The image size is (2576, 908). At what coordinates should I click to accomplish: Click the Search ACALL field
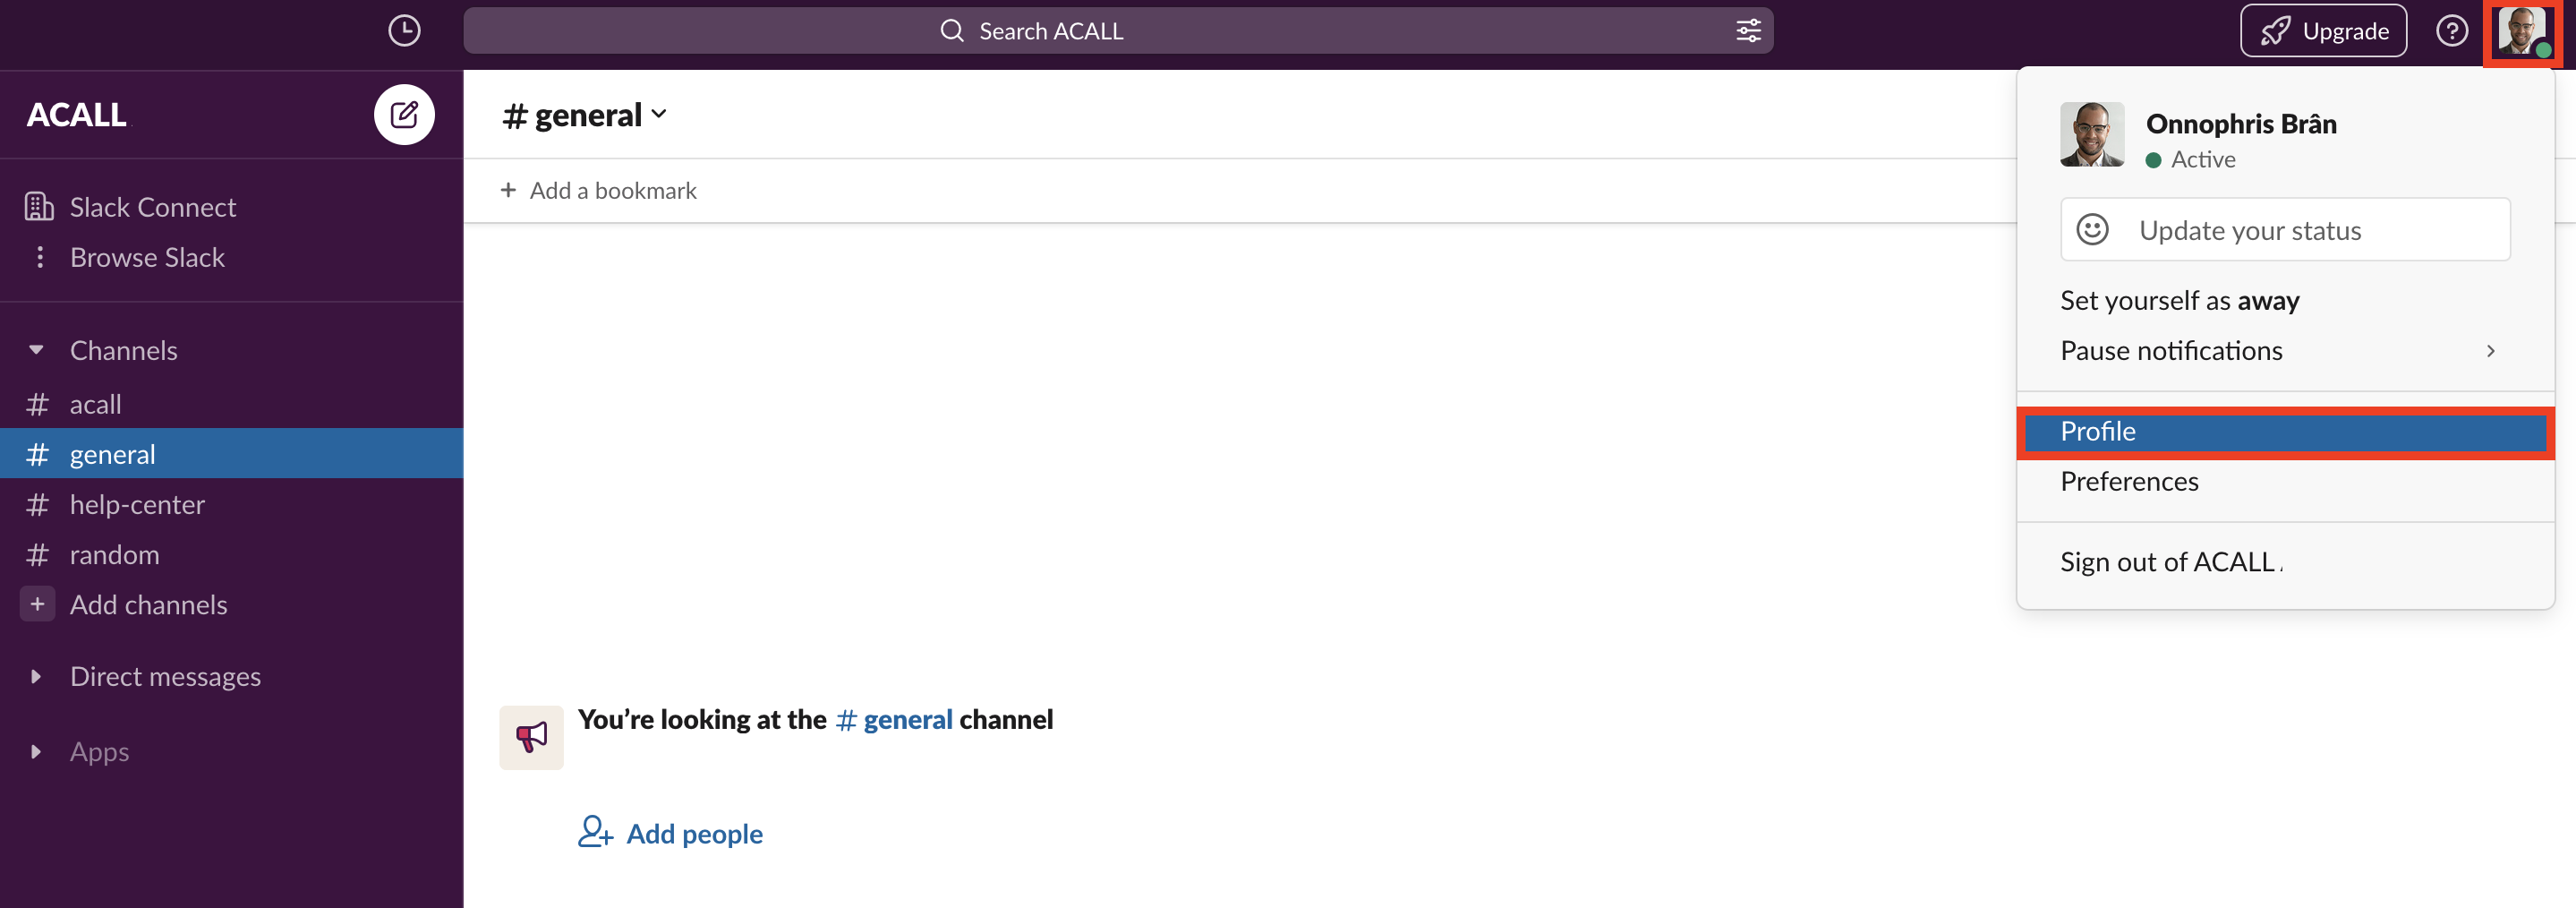(x=1118, y=31)
